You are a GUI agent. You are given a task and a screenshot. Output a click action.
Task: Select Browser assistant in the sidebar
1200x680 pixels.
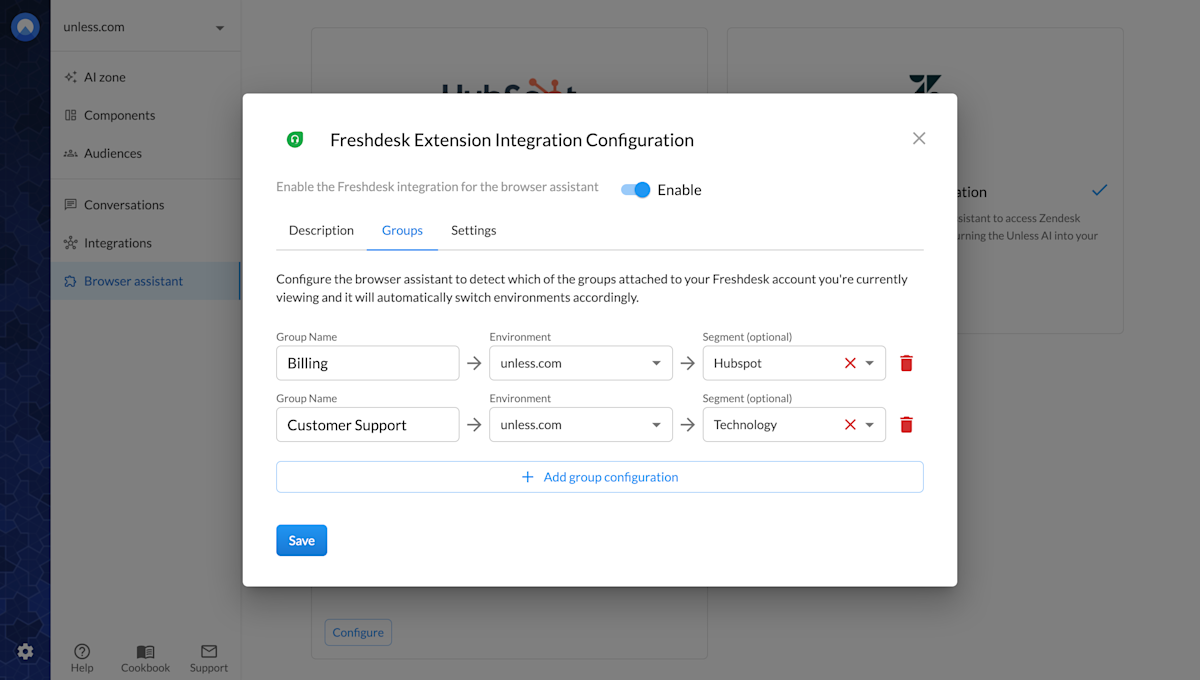[131, 281]
